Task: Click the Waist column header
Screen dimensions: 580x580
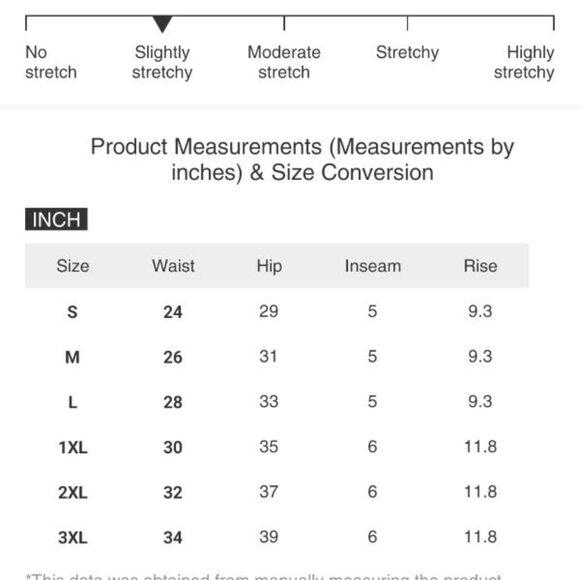Action: tap(173, 266)
